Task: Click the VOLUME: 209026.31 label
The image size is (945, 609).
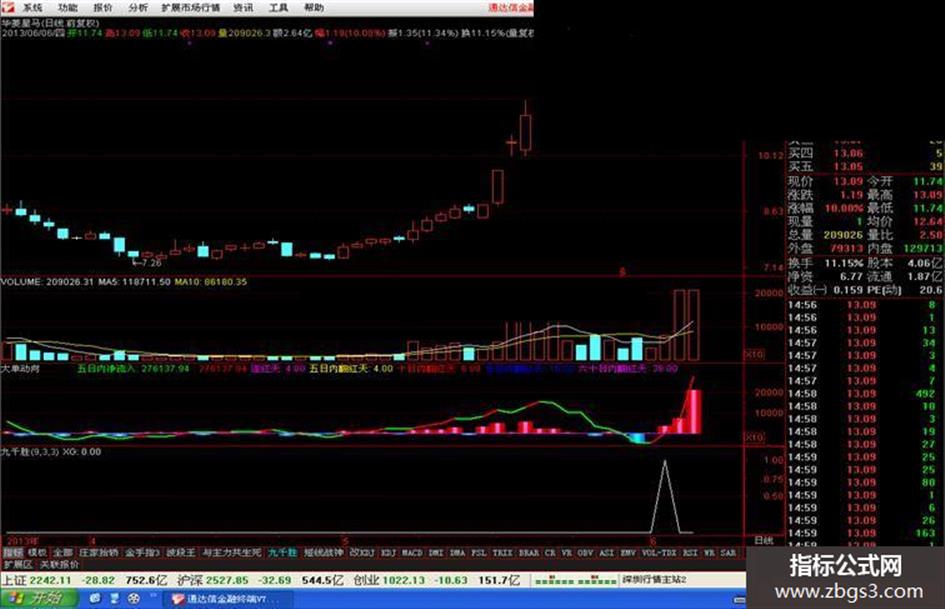Action: click(47, 282)
